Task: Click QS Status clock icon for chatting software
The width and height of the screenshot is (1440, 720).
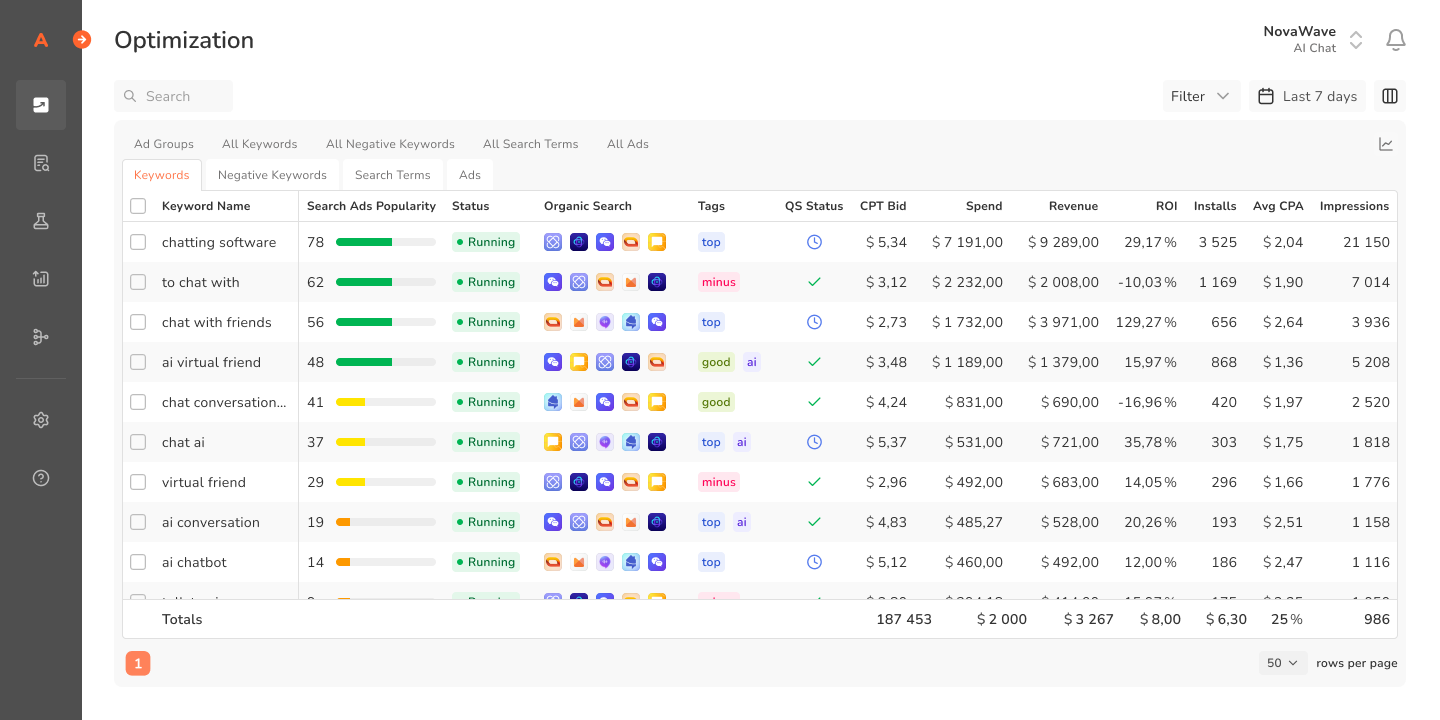Action: [x=814, y=242]
